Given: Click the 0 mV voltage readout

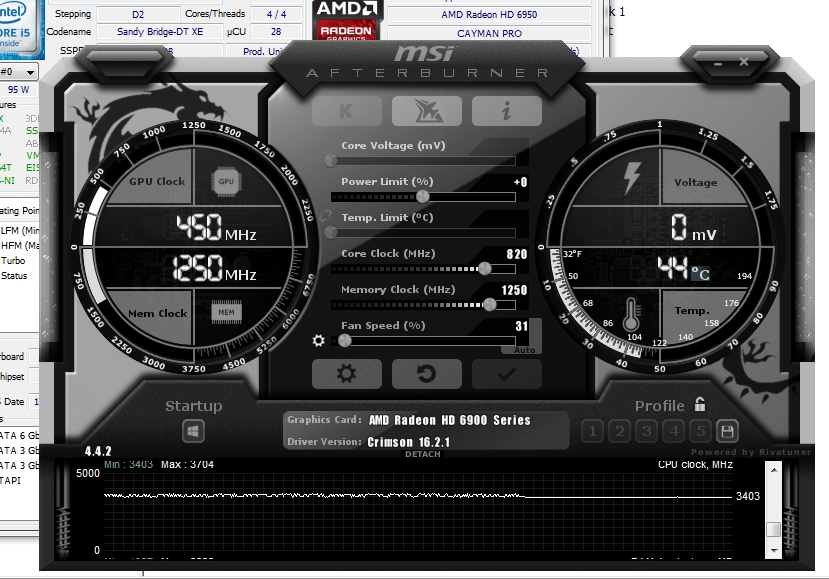Looking at the screenshot, I should point(694,228).
